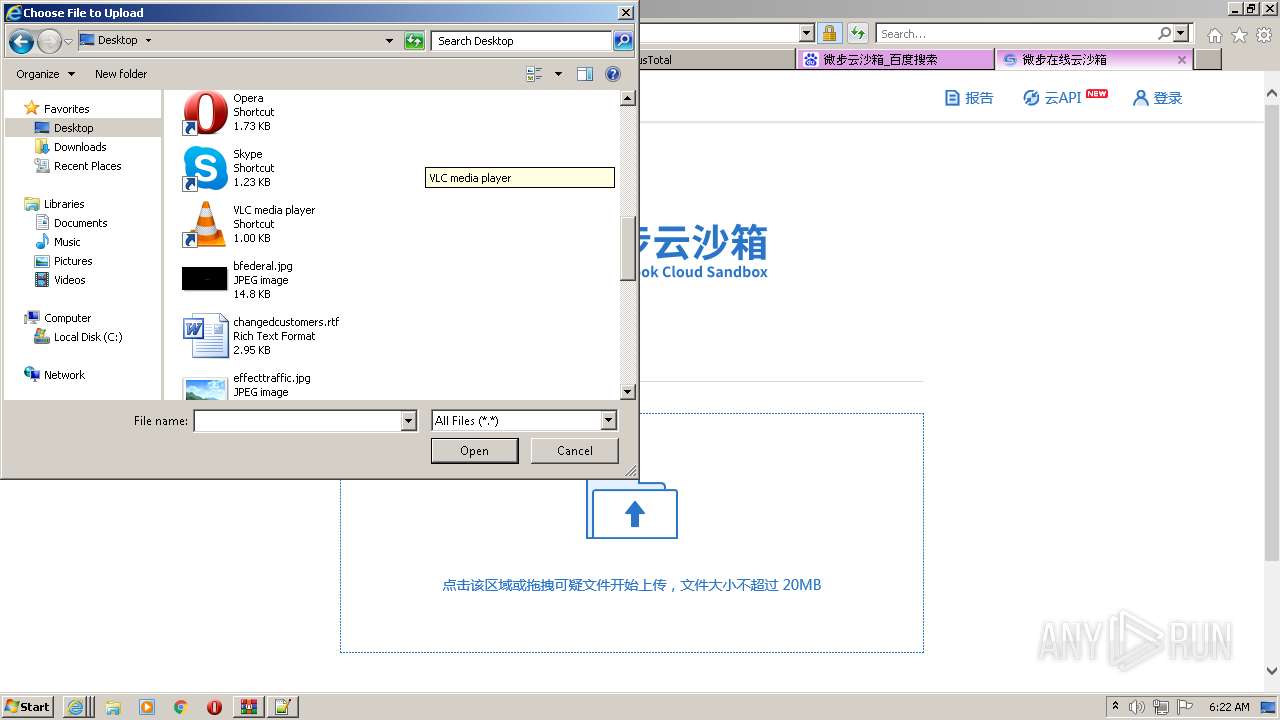Select the bfederal.jpg thumbnail
1280x720 pixels.
point(205,278)
